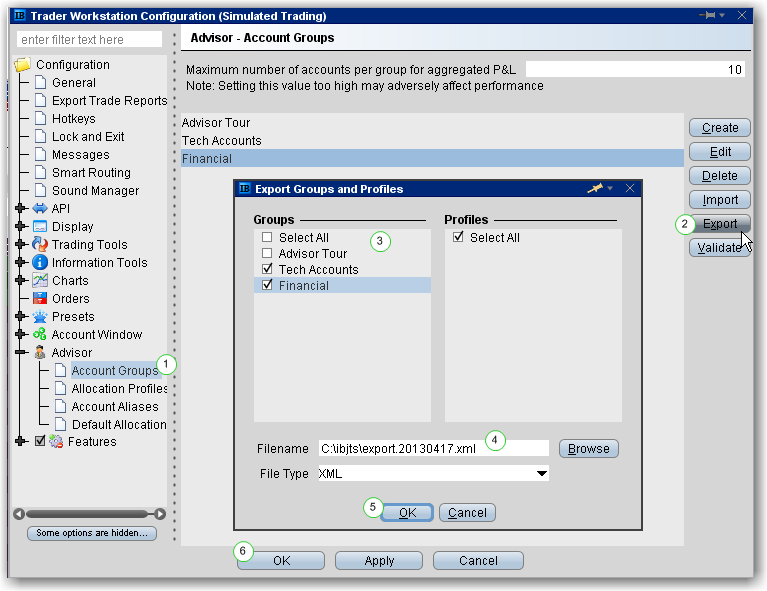The width and height of the screenshot is (767, 591).
Task: Uncheck the Tech Accounts group checkbox
Action: (x=267, y=270)
